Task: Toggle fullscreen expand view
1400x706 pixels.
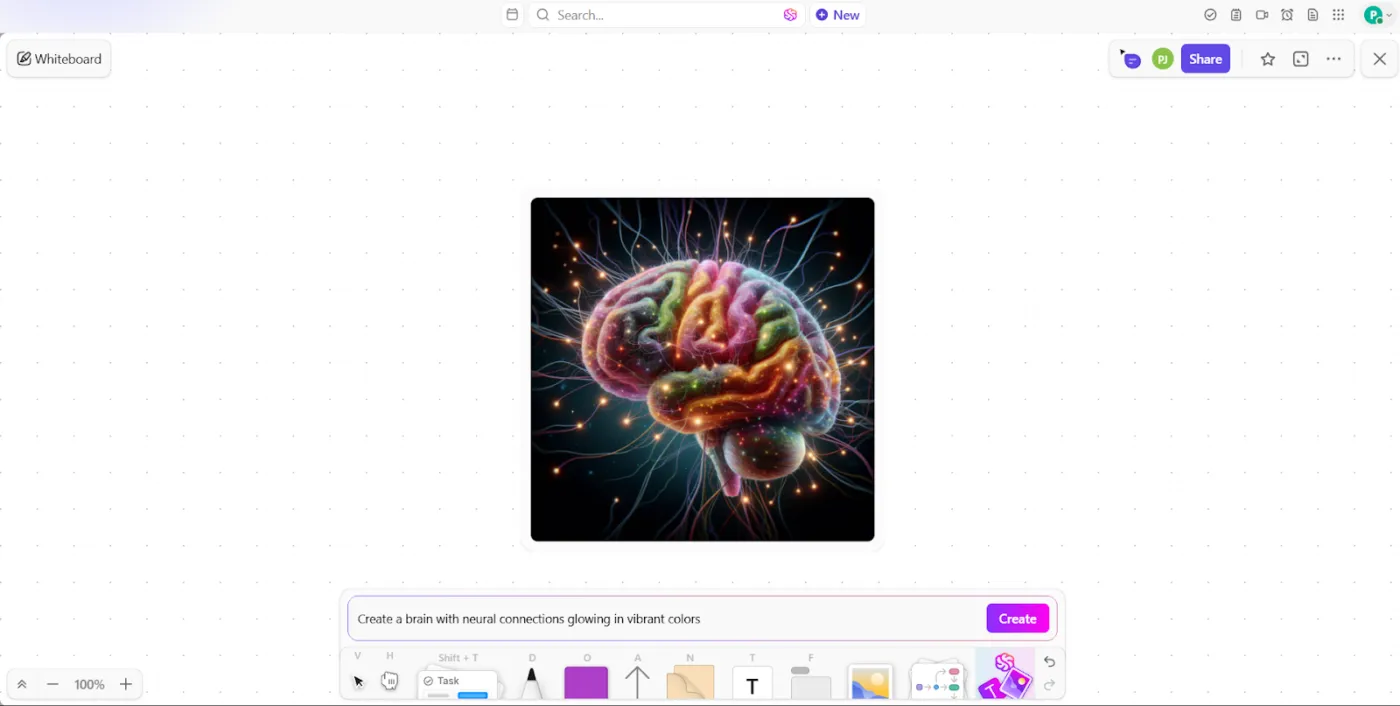Action: [1301, 59]
